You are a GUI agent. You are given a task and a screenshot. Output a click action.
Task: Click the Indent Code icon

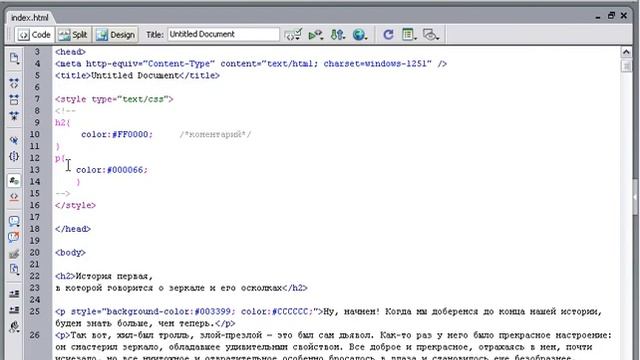[14, 294]
